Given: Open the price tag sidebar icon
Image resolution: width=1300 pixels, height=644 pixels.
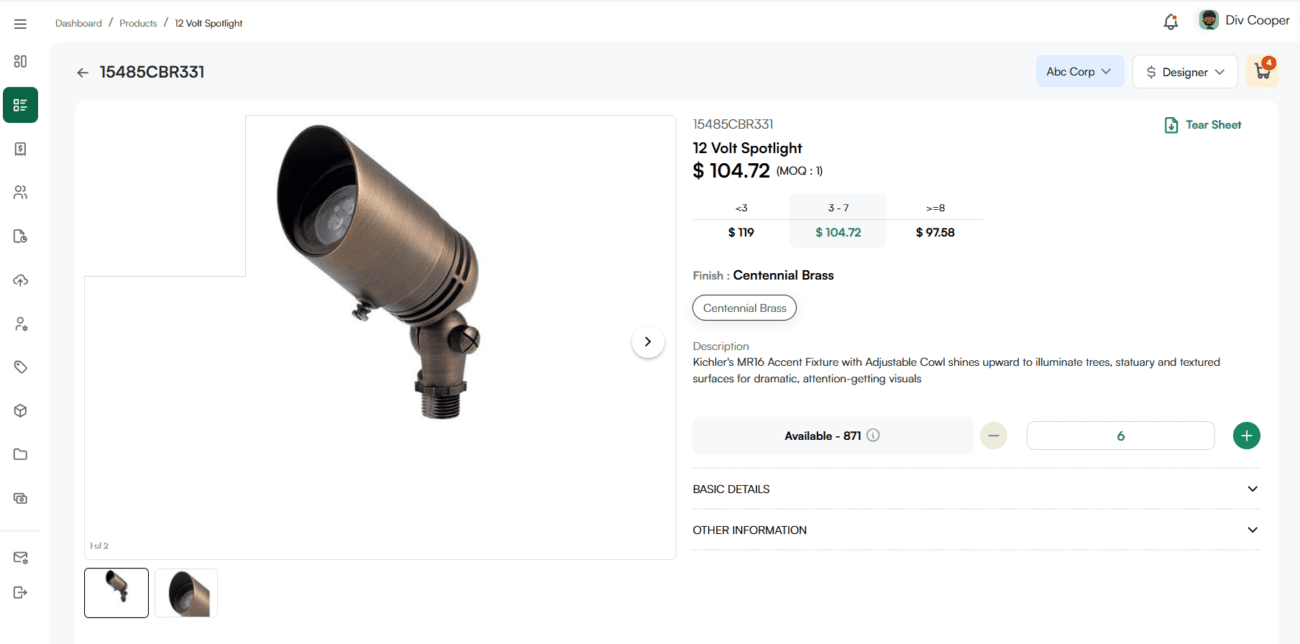Looking at the screenshot, I should [20, 367].
